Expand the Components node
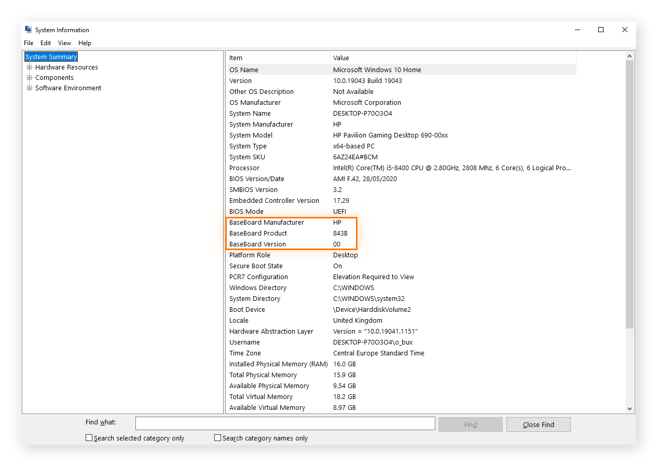Viewport: 660px width, 468px height. click(29, 77)
